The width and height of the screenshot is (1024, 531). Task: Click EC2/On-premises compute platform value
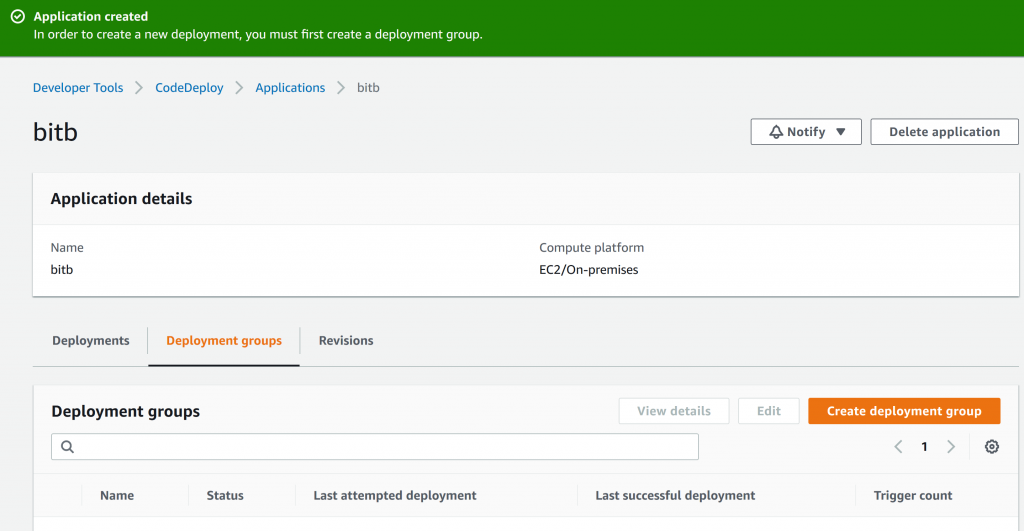click(x=588, y=270)
